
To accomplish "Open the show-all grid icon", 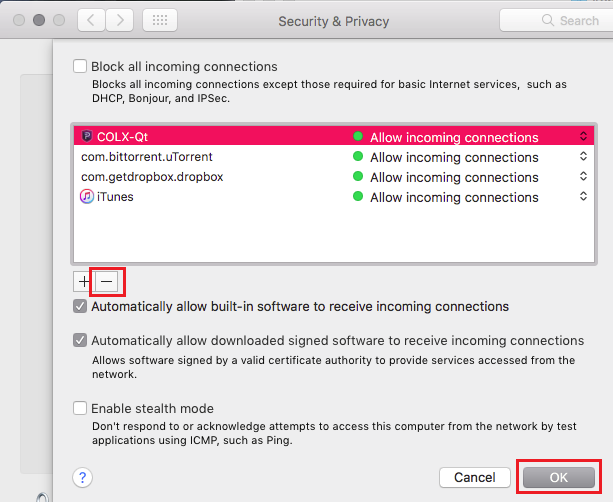I will click(160, 20).
